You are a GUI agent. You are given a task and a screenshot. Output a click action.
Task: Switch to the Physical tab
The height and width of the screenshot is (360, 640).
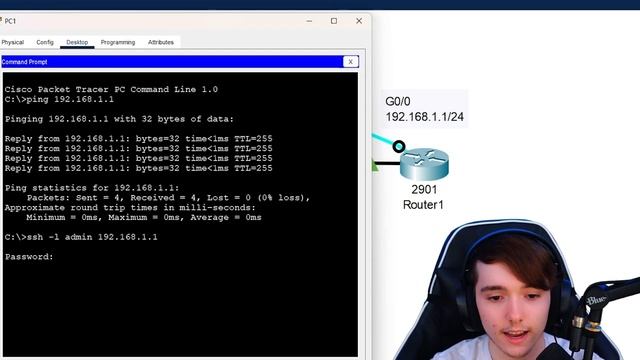tap(13, 42)
